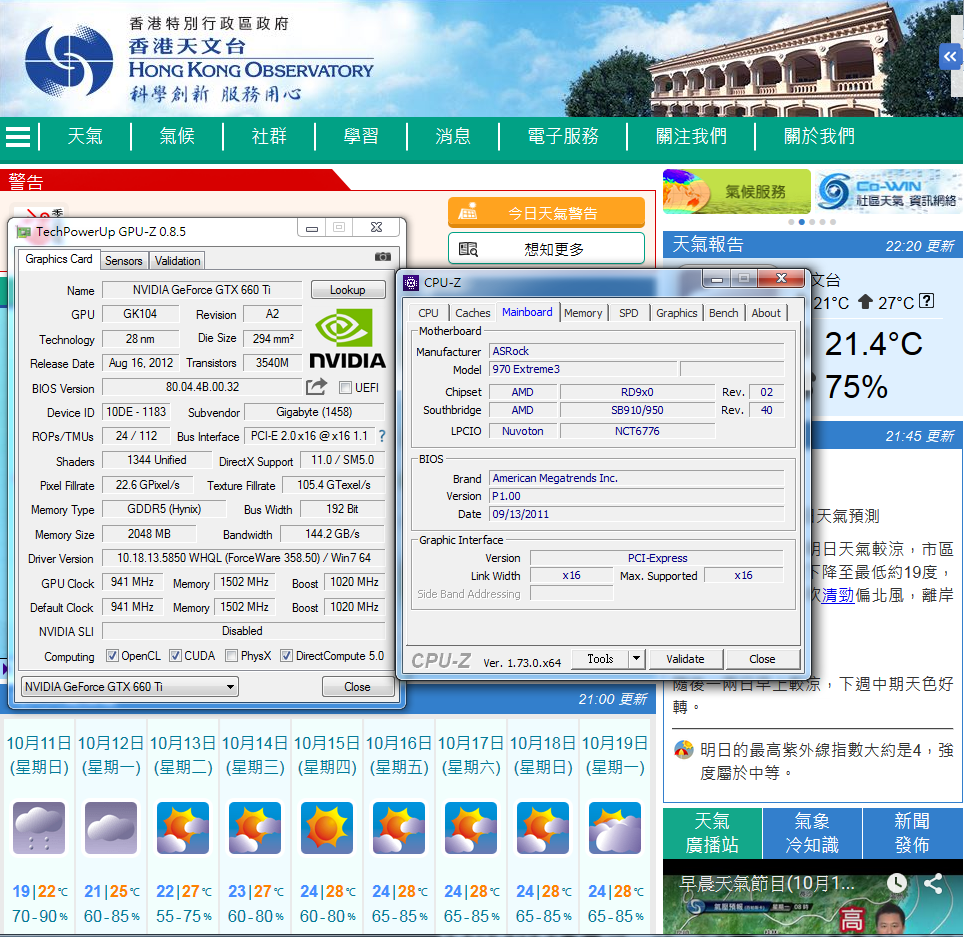Toggle the OpenCL checkbox

coord(113,655)
